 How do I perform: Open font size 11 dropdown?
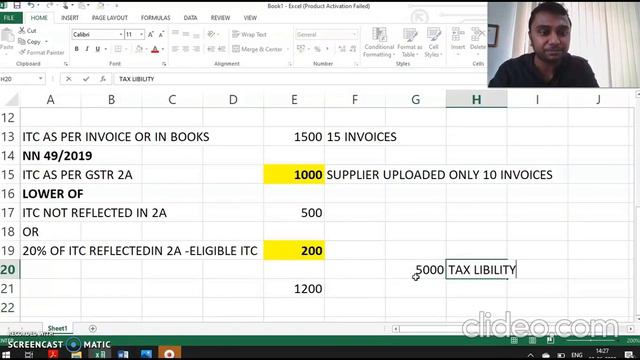tap(141, 35)
